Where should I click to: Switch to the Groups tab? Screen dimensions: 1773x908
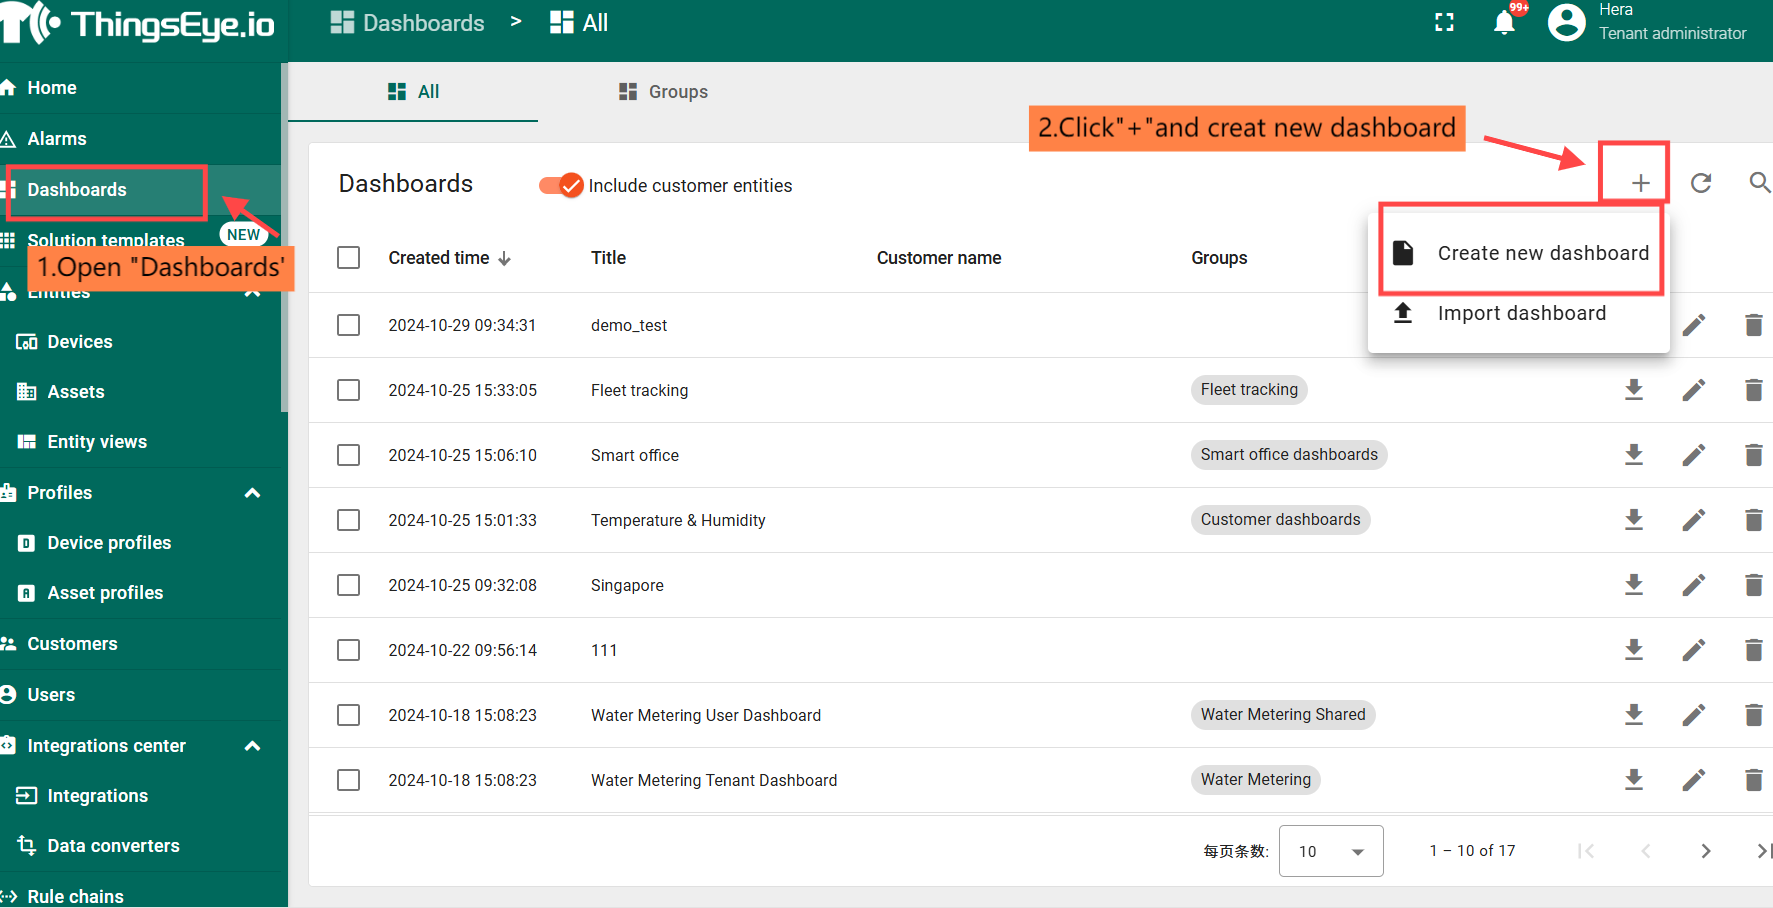(663, 92)
